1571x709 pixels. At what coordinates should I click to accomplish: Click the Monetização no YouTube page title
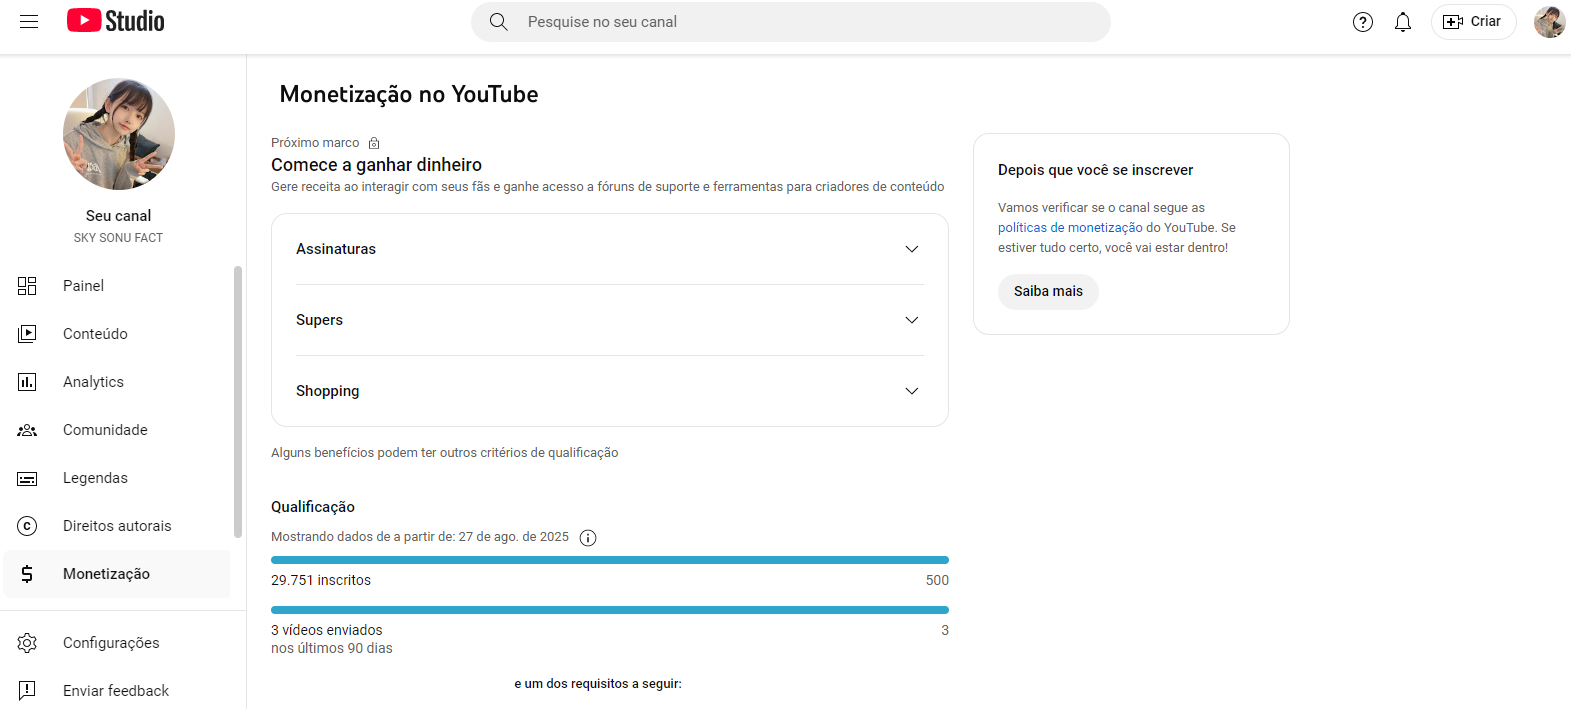pos(409,94)
